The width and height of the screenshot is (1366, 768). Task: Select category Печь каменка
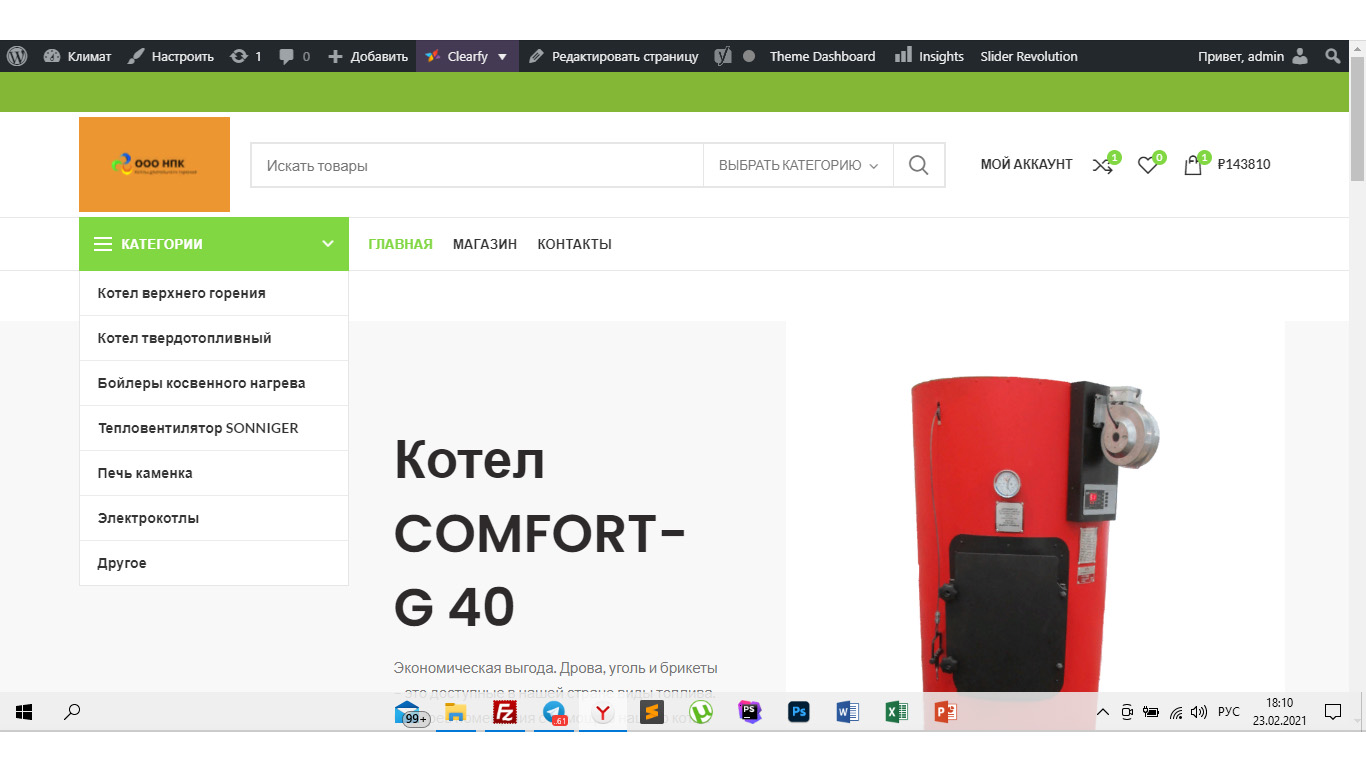pos(214,473)
